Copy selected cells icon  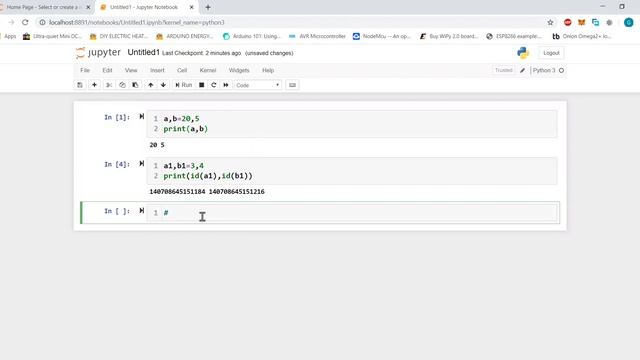[122, 85]
